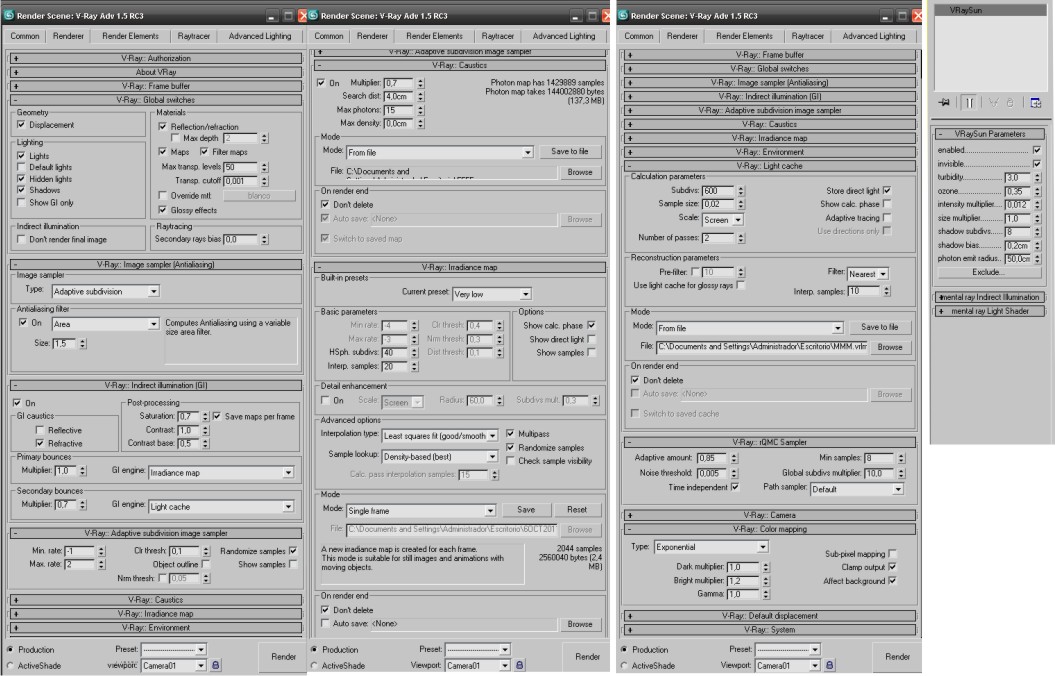Switch to Advanced Lighting tab in right window
This screenshot has width=1055, height=676.
coord(874,36)
